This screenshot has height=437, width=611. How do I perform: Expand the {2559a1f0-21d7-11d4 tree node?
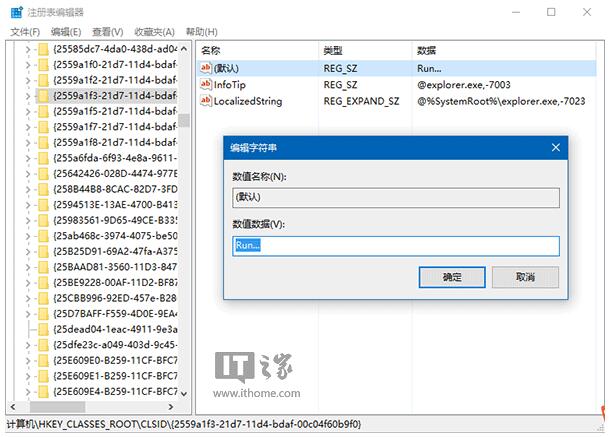pos(27,65)
